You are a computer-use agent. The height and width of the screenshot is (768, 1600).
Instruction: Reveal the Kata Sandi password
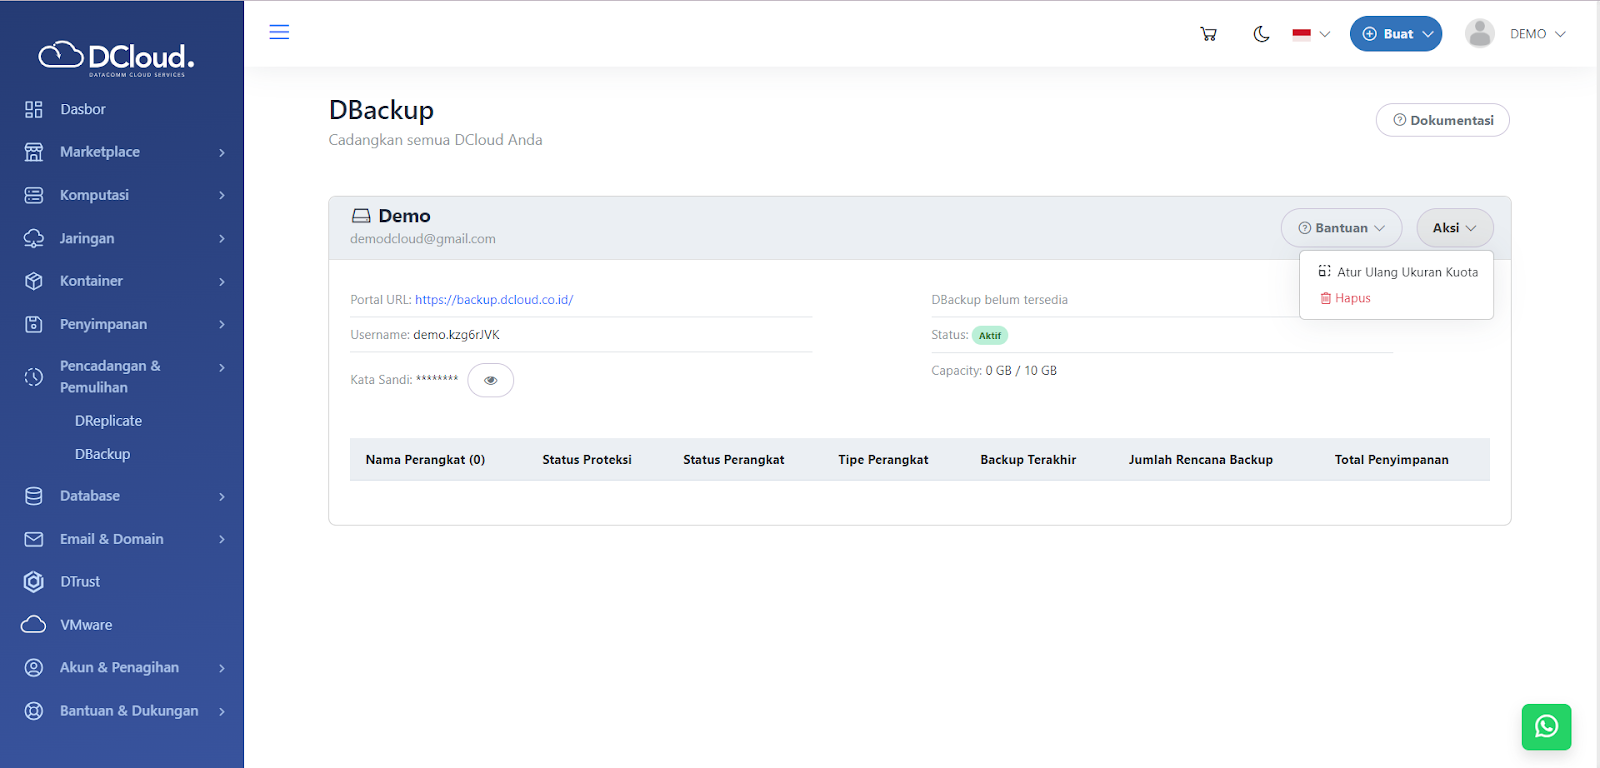point(490,380)
